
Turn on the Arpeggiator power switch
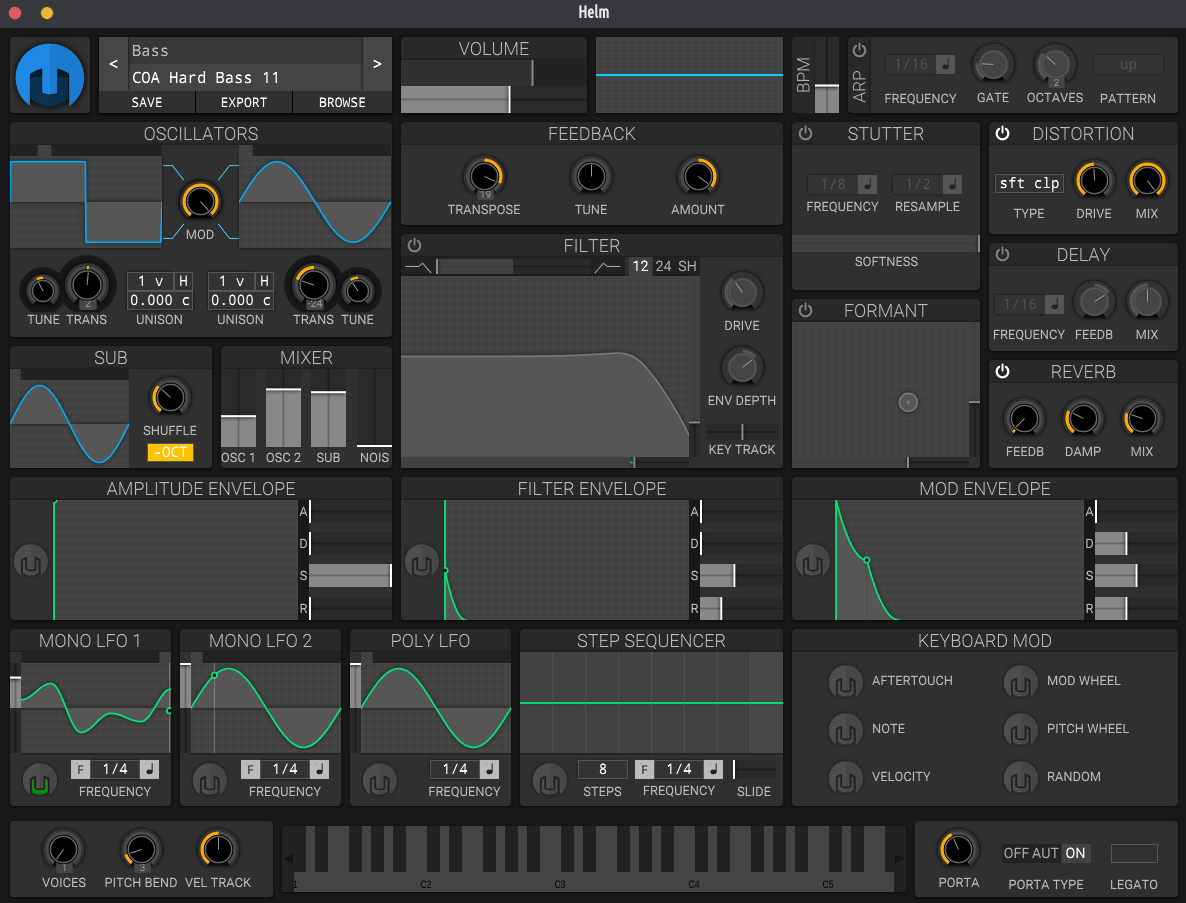click(859, 50)
